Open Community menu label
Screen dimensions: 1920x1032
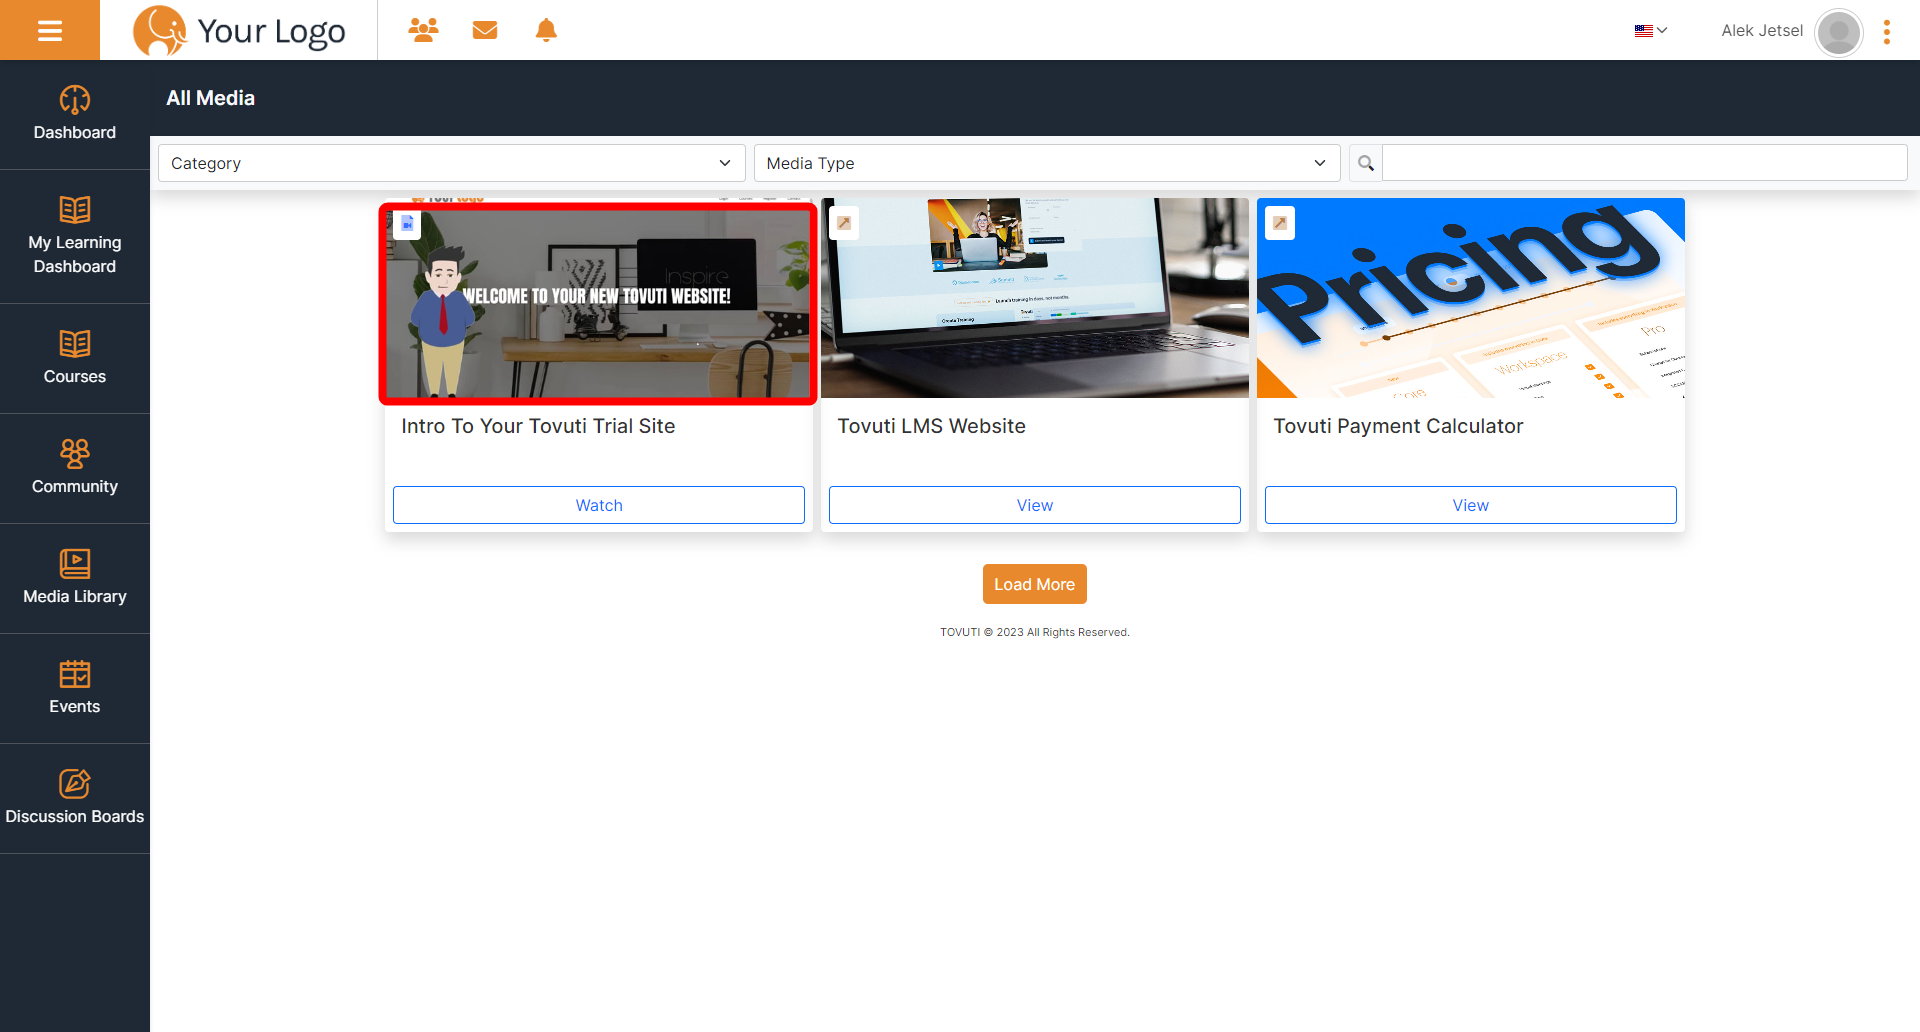point(75,486)
